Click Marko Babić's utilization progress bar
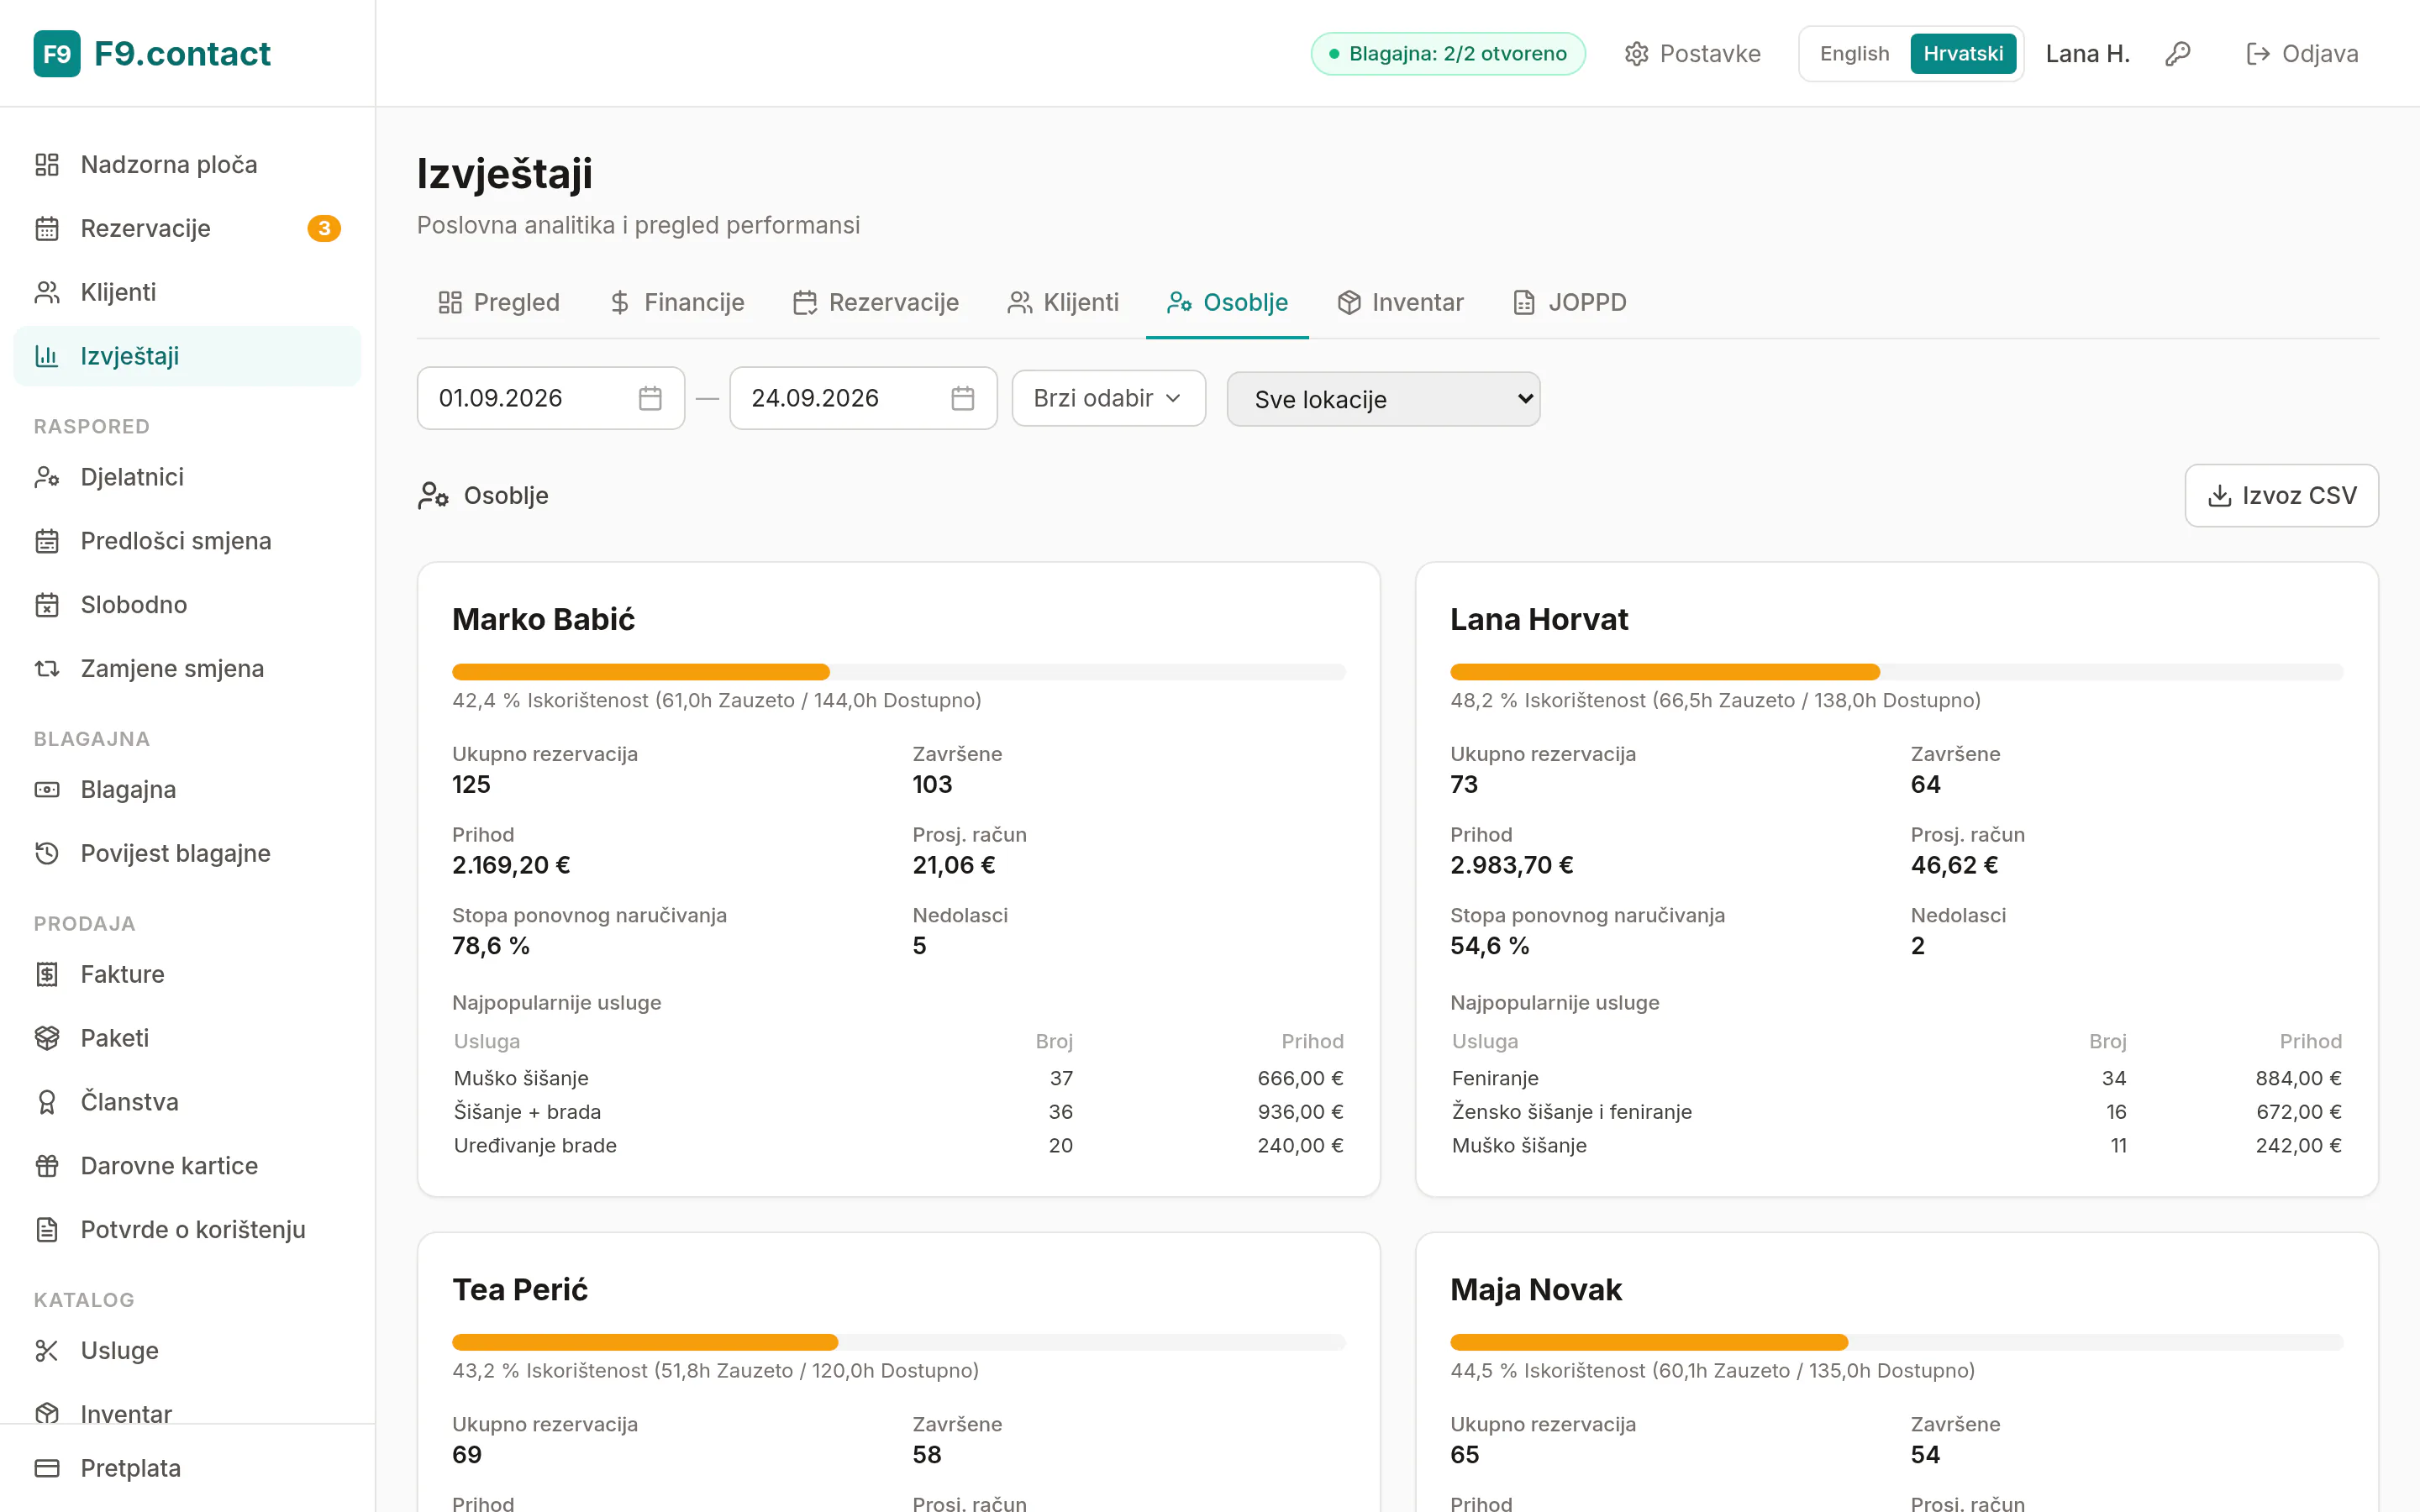This screenshot has height=1512, width=2420. 898,672
